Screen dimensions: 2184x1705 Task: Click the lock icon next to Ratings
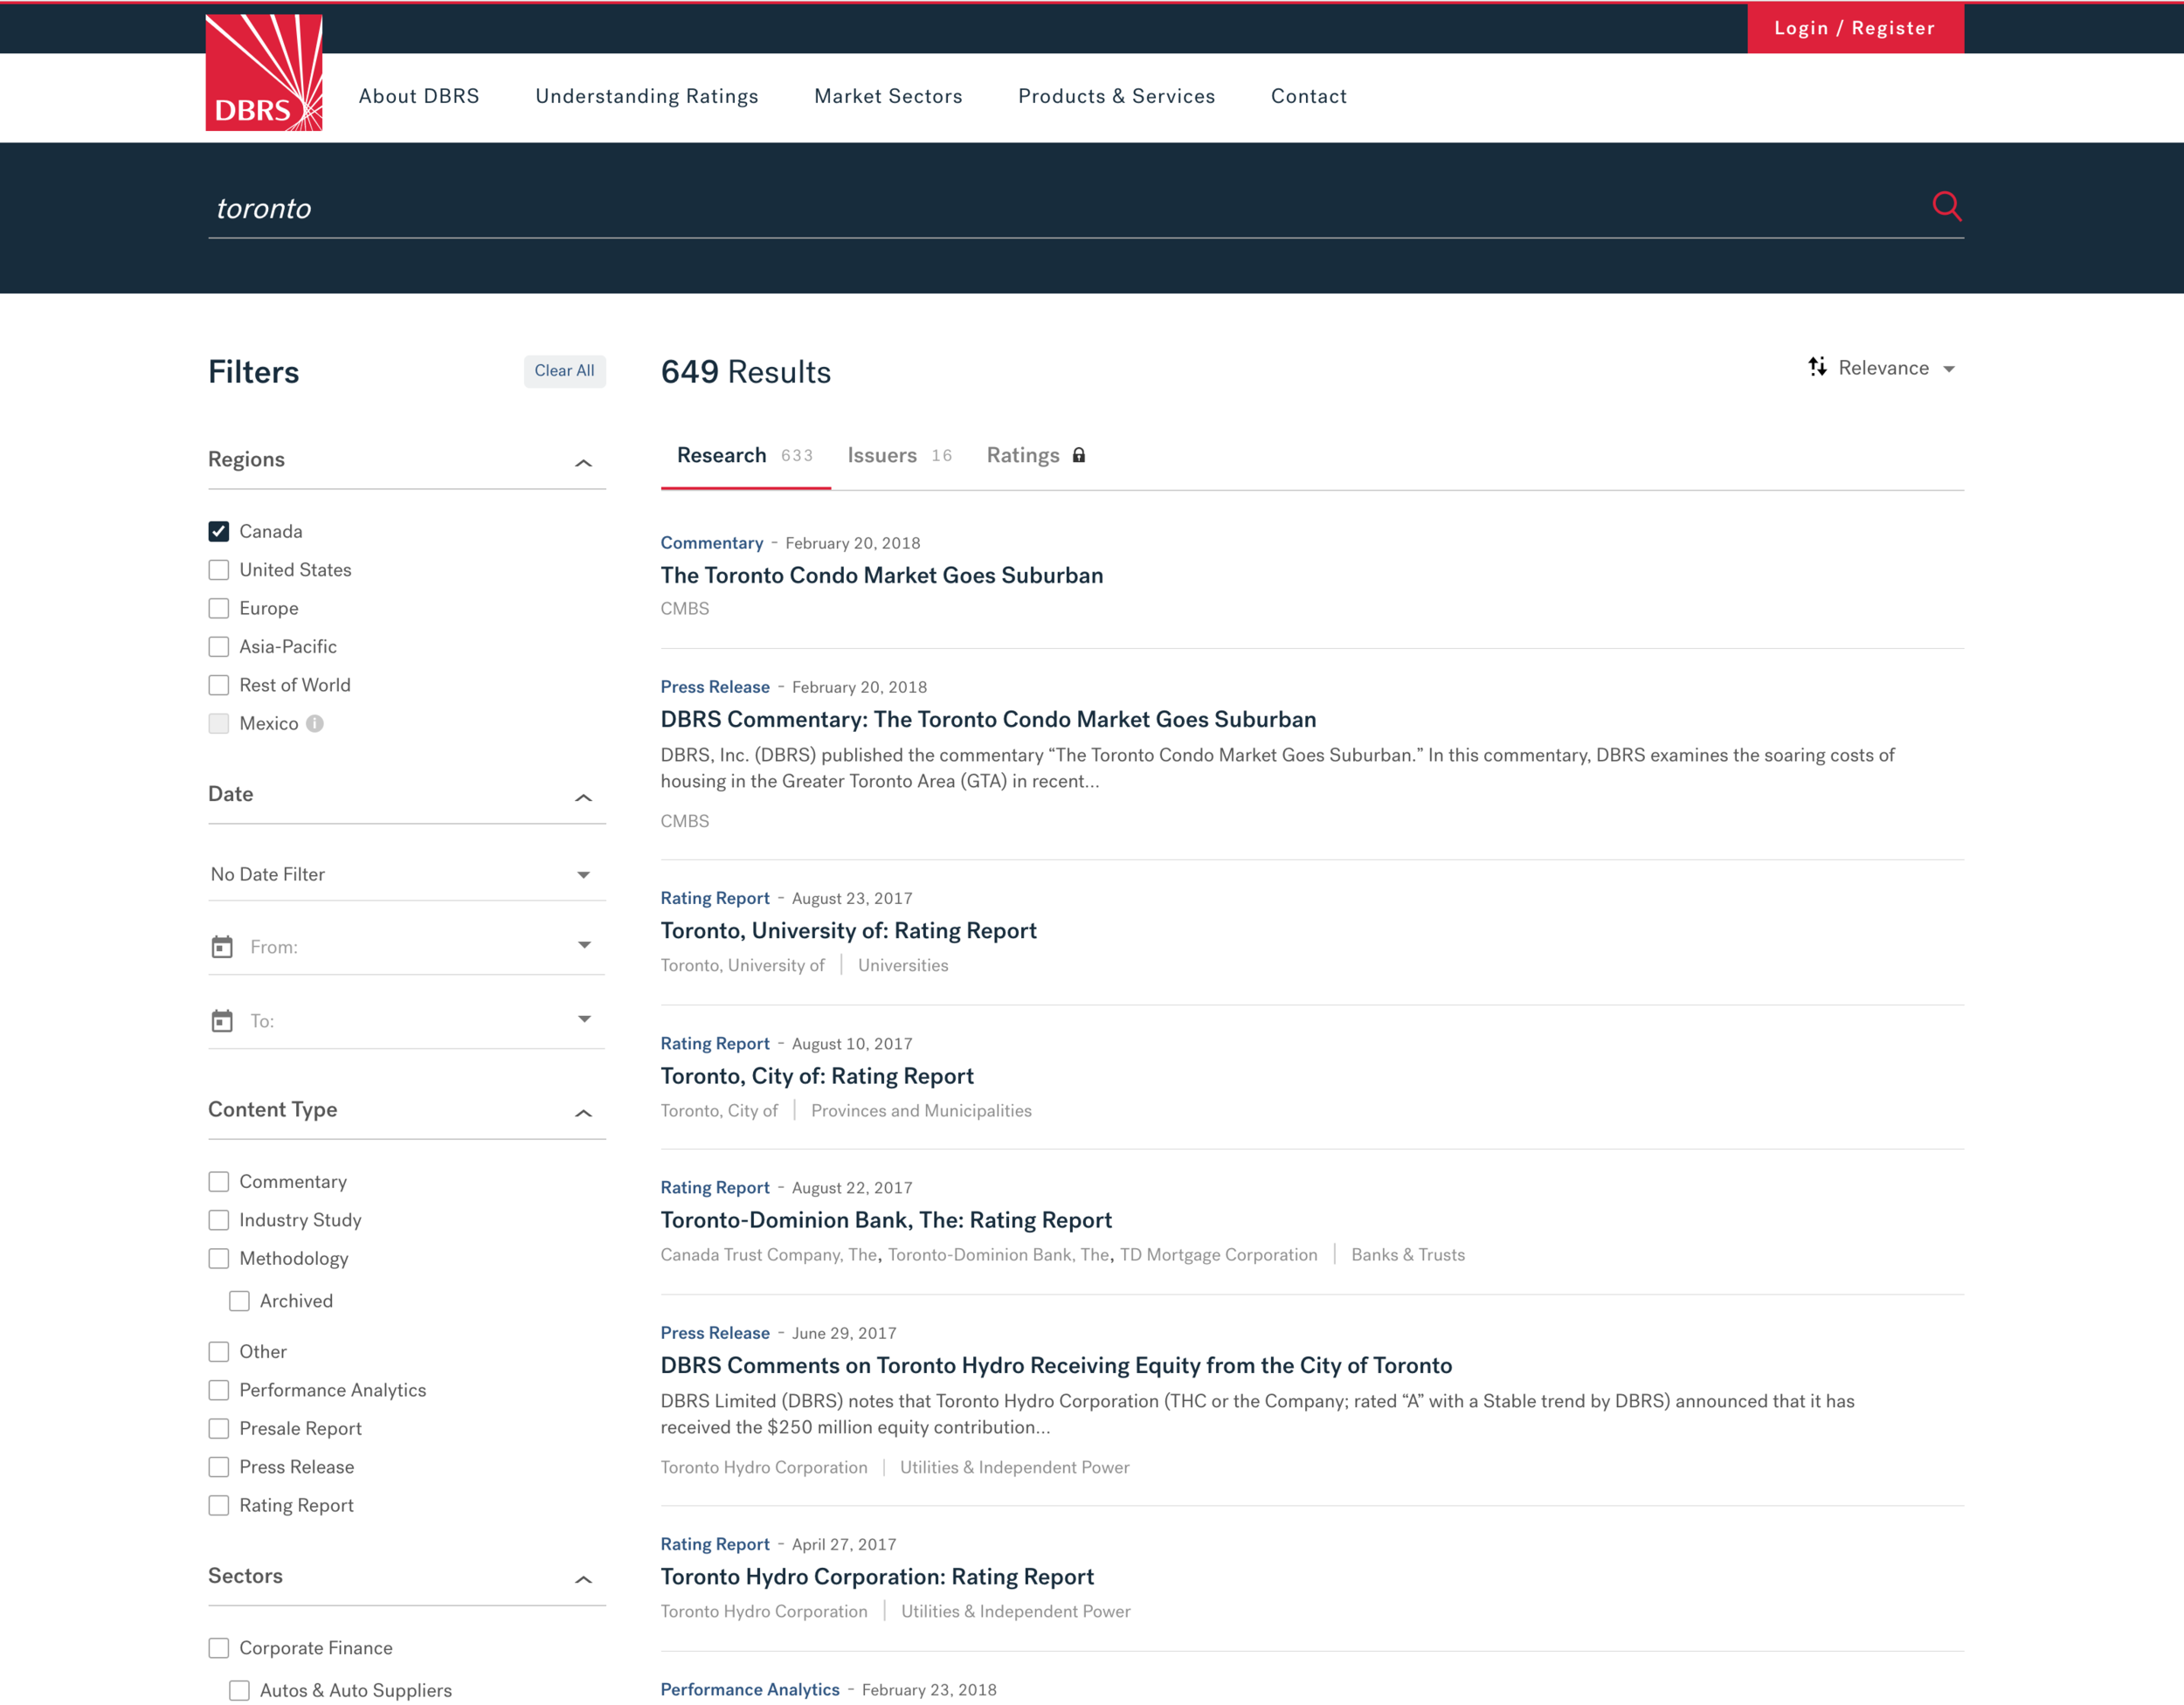(x=1079, y=455)
